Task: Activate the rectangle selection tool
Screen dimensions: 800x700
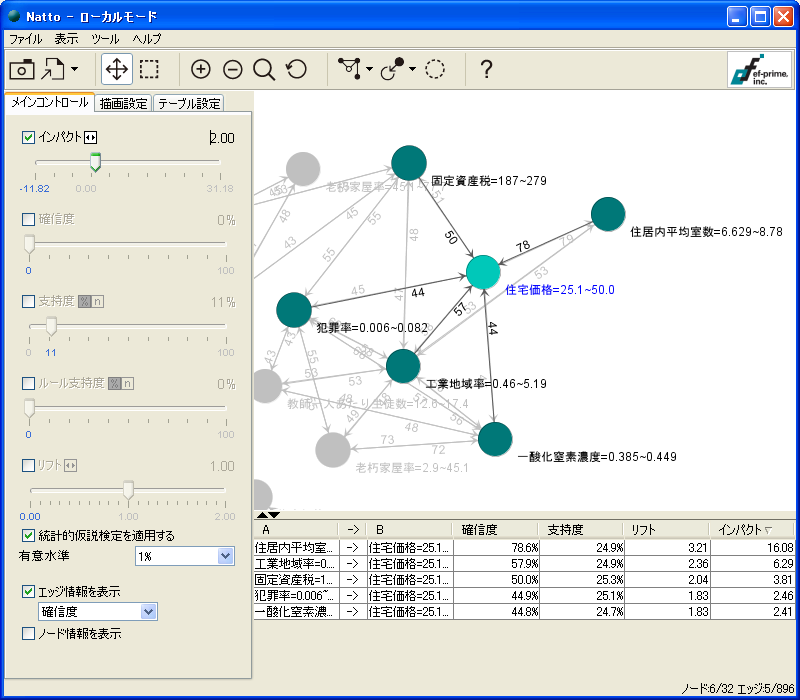Action: point(149,69)
